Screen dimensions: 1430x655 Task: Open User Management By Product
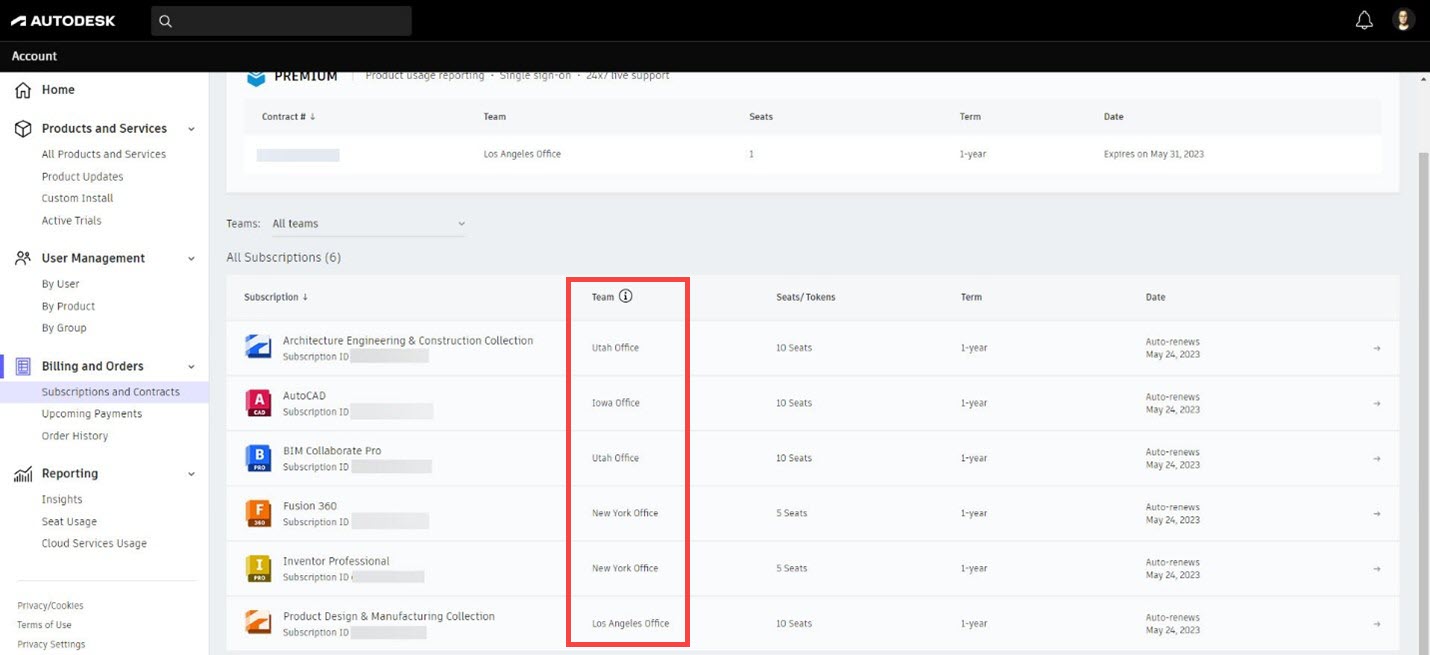tap(69, 306)
